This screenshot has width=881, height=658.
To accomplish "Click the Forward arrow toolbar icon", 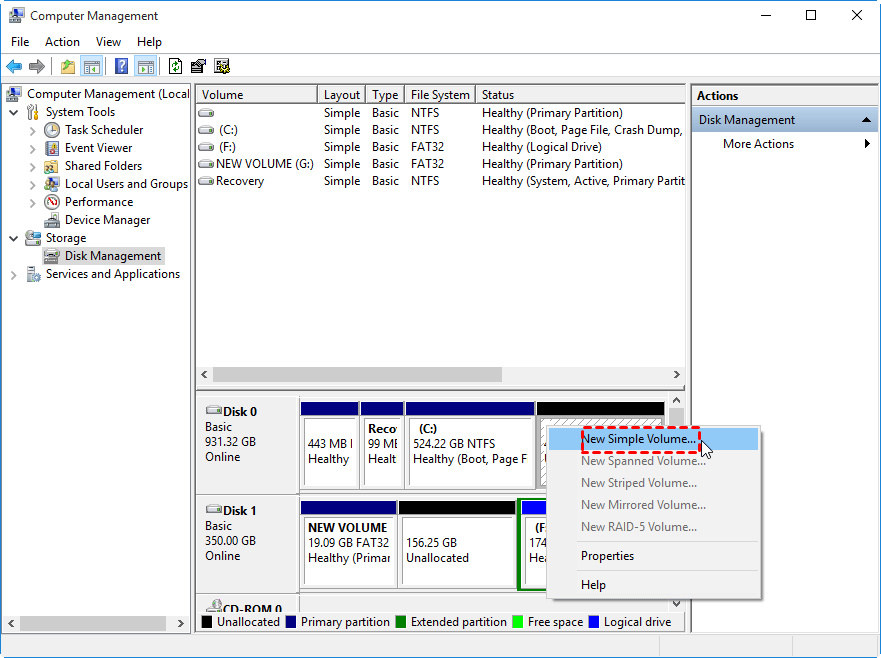I will (37, 66).
